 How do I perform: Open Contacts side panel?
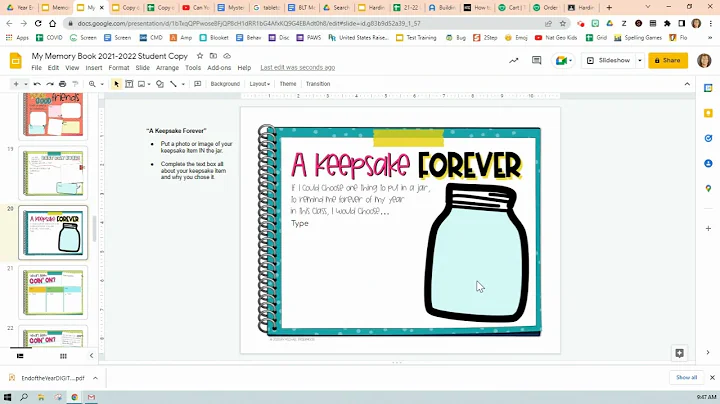pyautogui.click(x=708, y=163)
